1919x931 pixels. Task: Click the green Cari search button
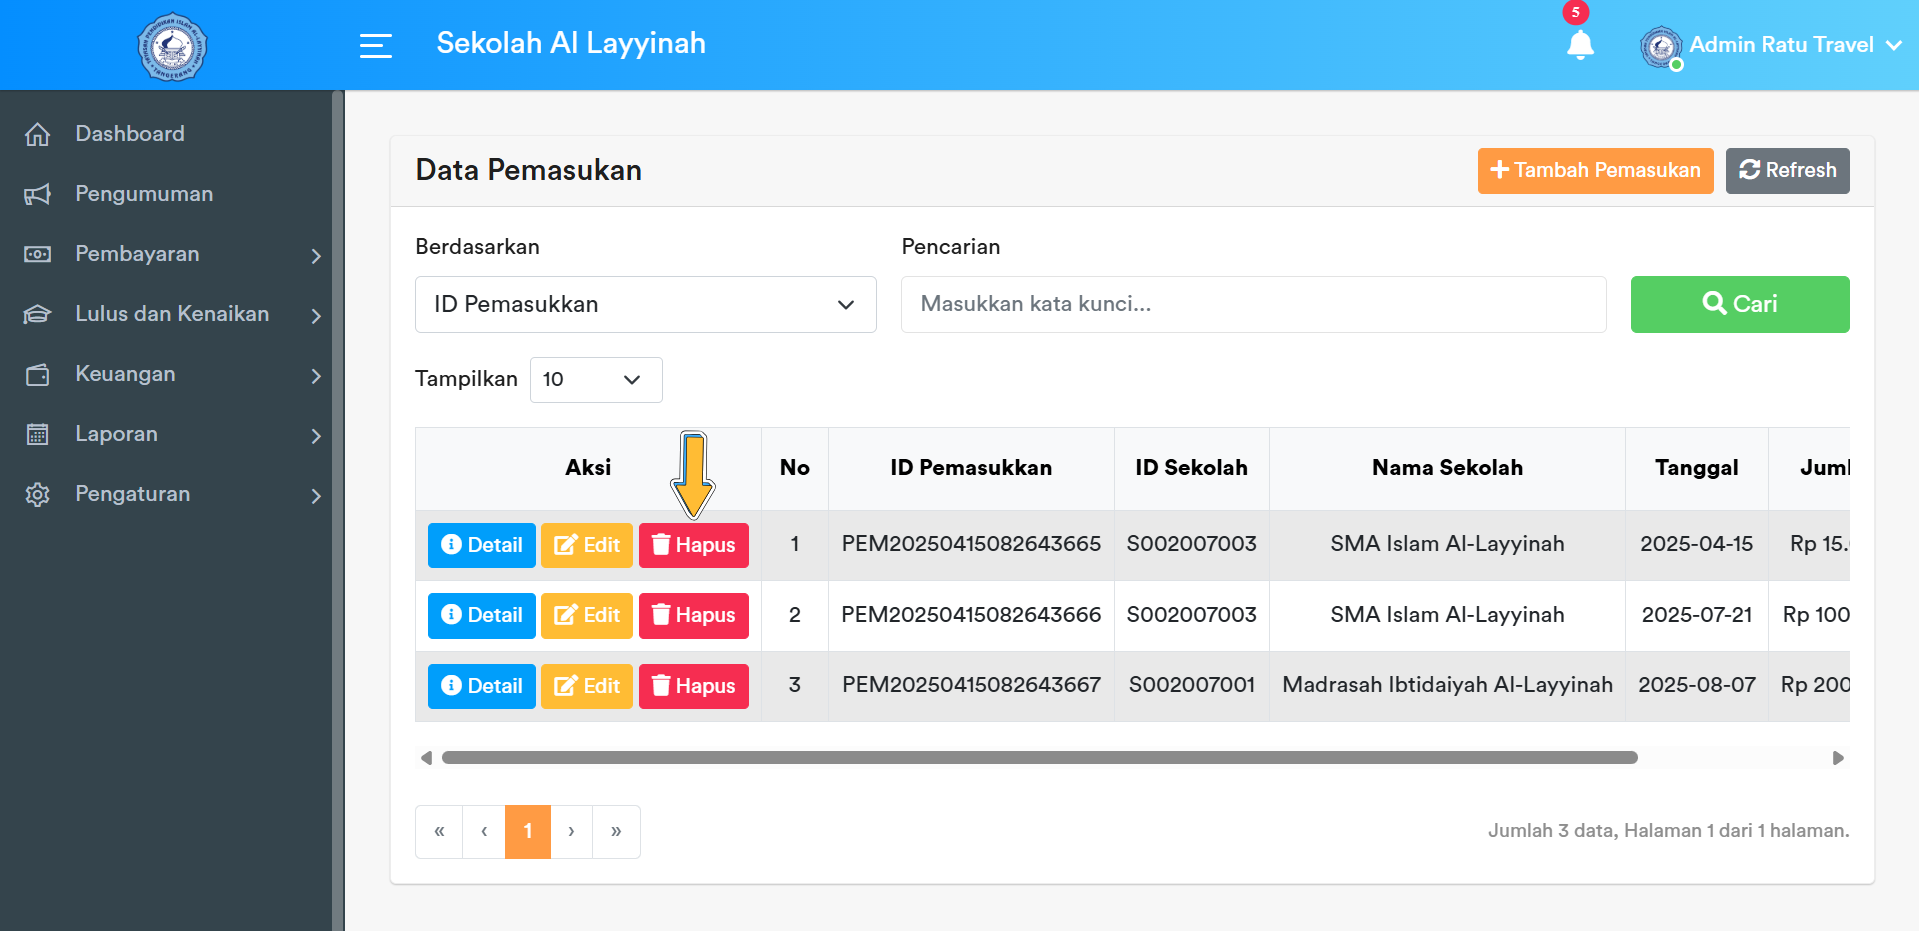(x=1739, y=304)
